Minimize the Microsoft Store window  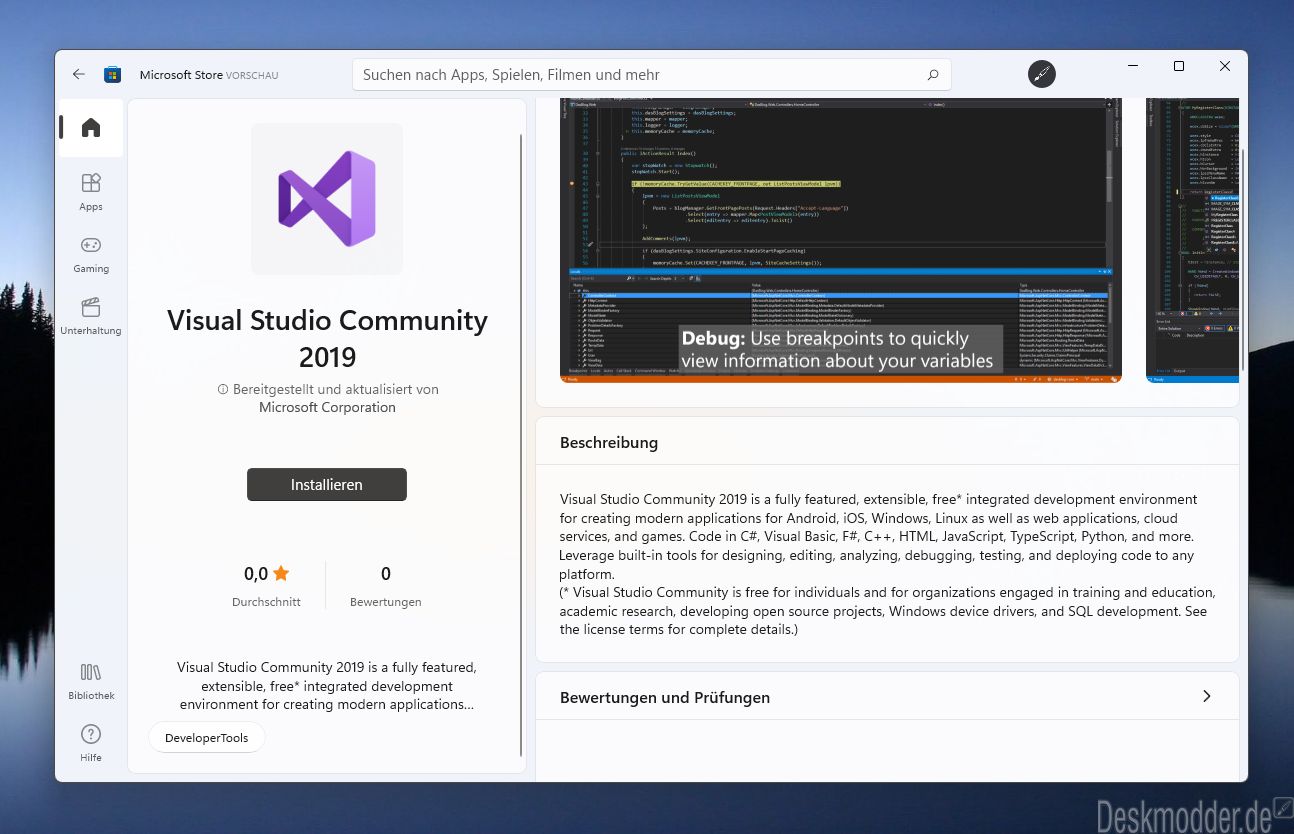(x=1133, y=66)
